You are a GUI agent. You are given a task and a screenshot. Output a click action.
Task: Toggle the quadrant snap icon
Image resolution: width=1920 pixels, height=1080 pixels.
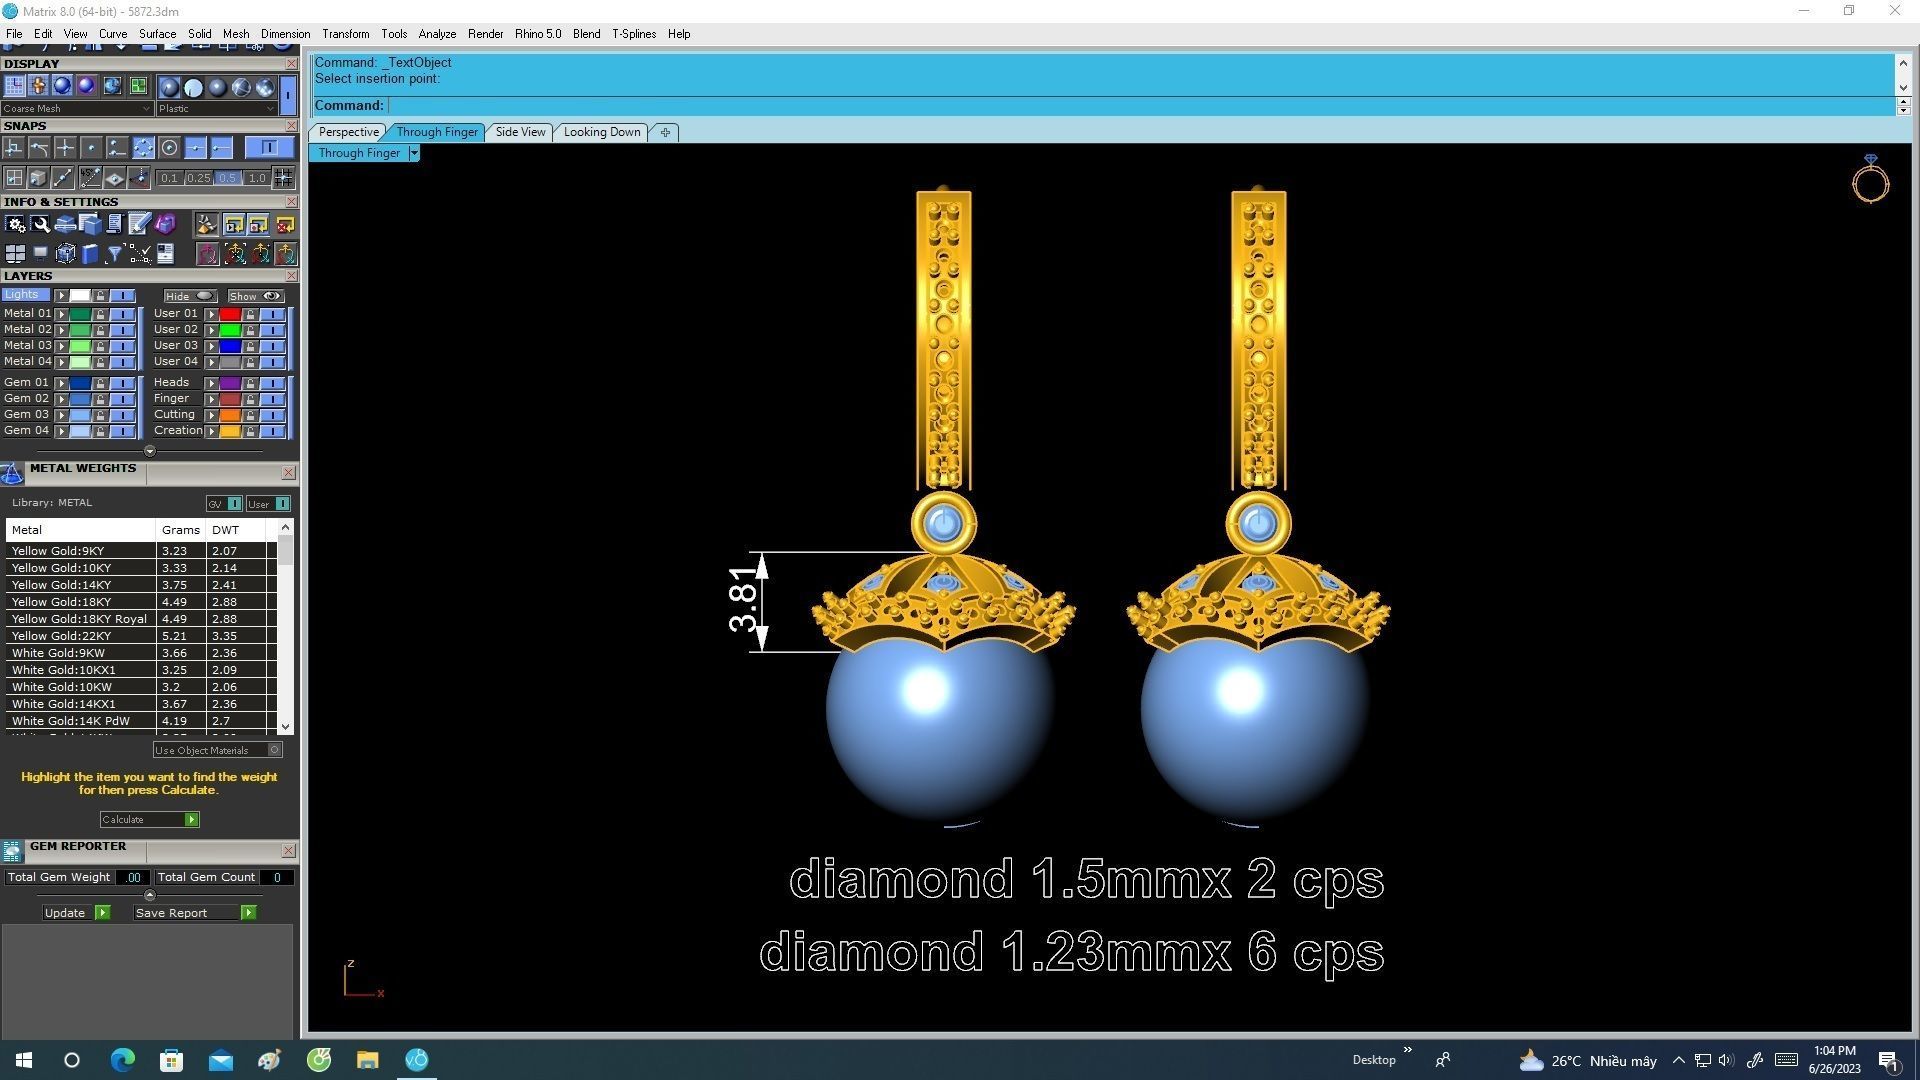[x=143, y=148]
